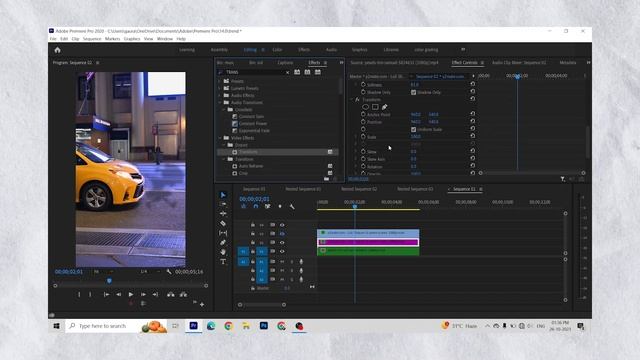Image resolution: width=640 pixels, height=360 pixels.
Task: Step forward one frame in Program monitor
Action: point(143,294)
